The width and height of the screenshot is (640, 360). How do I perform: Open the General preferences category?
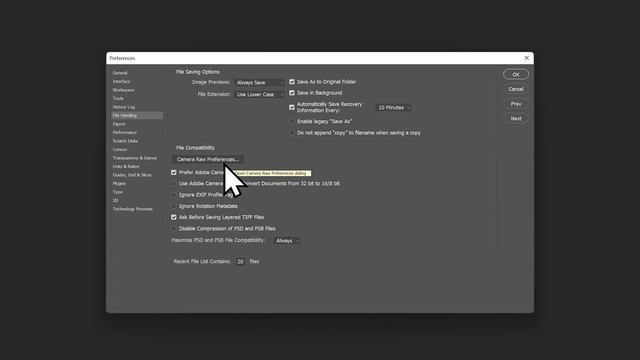pyautogui.click(x=120, y=73)
